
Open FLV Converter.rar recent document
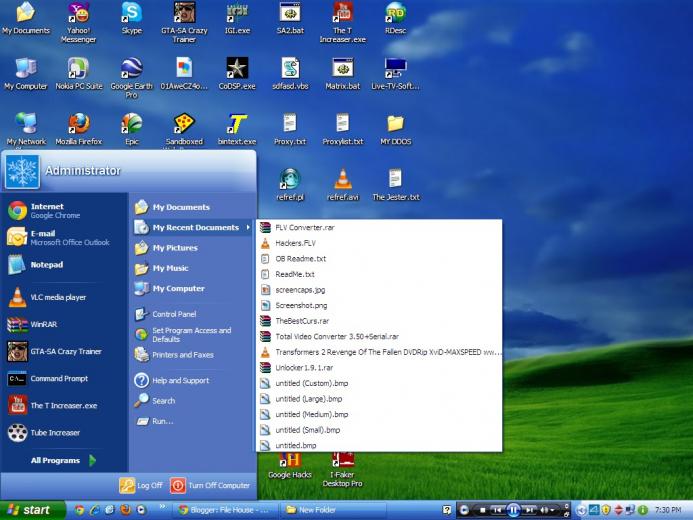(379, 228)
